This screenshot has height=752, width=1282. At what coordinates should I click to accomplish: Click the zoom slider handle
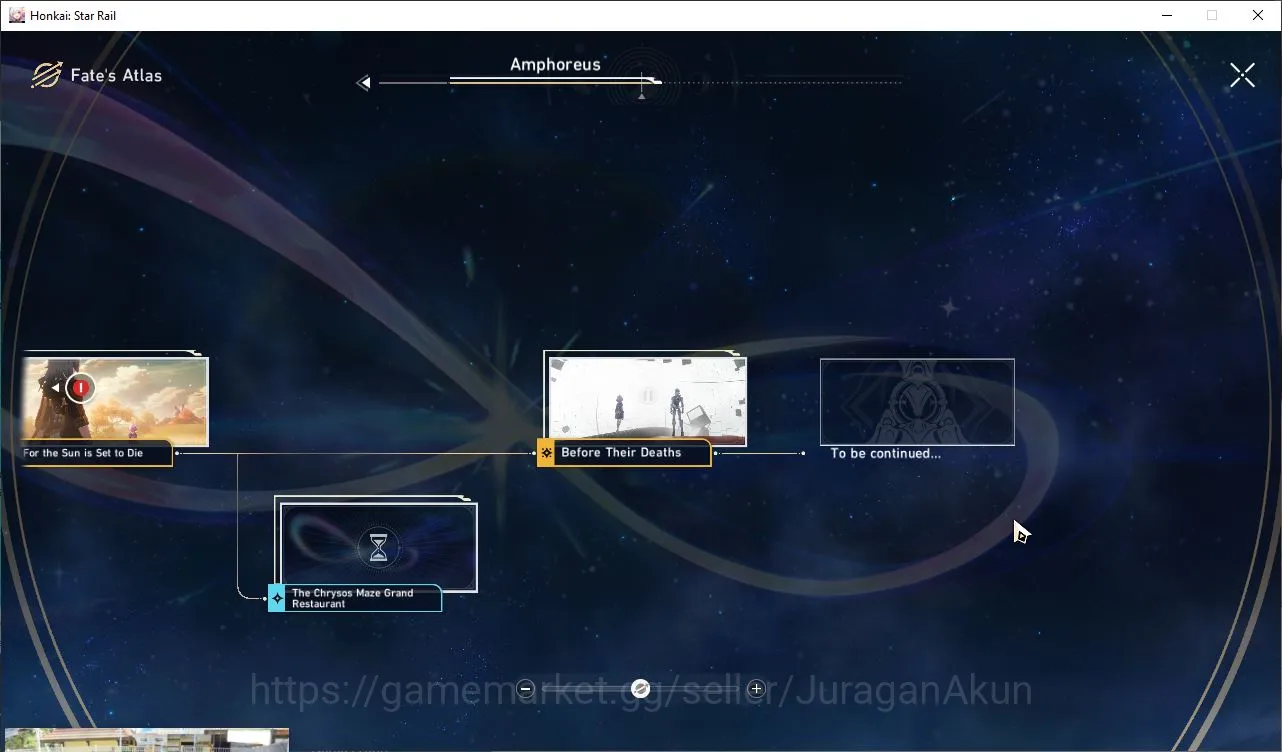click(641, 688)
